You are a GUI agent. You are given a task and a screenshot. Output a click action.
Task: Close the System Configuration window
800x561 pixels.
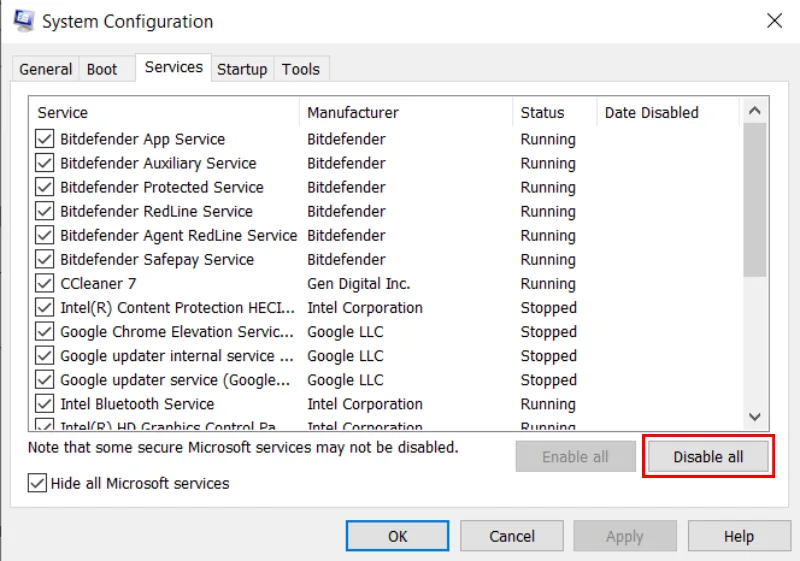pos(774,21)
